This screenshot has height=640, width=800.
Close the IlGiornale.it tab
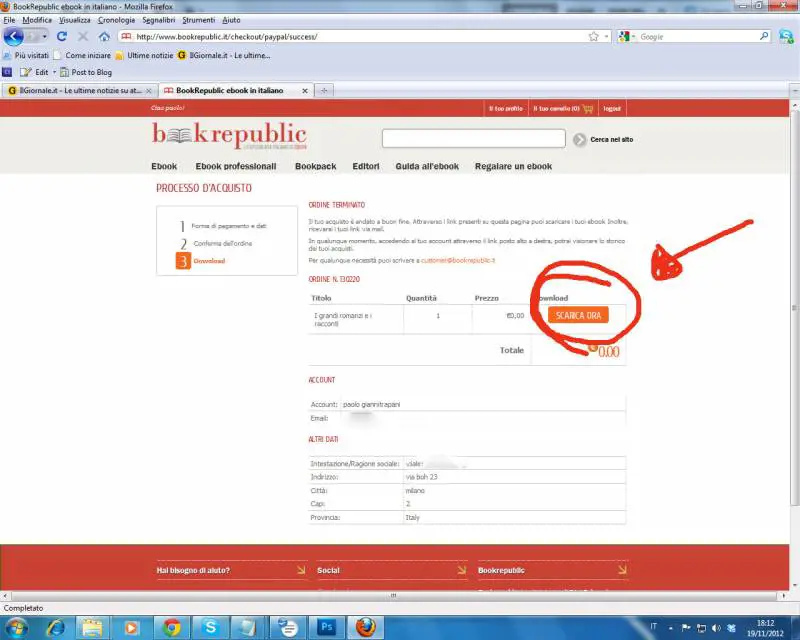pyautogui.click(x=148, y=91)
